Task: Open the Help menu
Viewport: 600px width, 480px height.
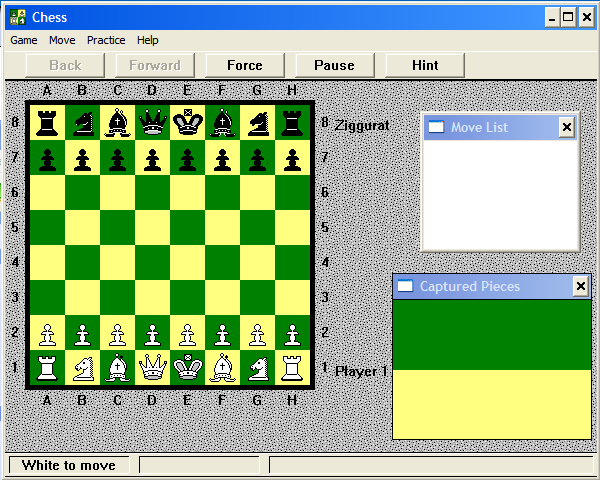Action: tap(148, 40)
